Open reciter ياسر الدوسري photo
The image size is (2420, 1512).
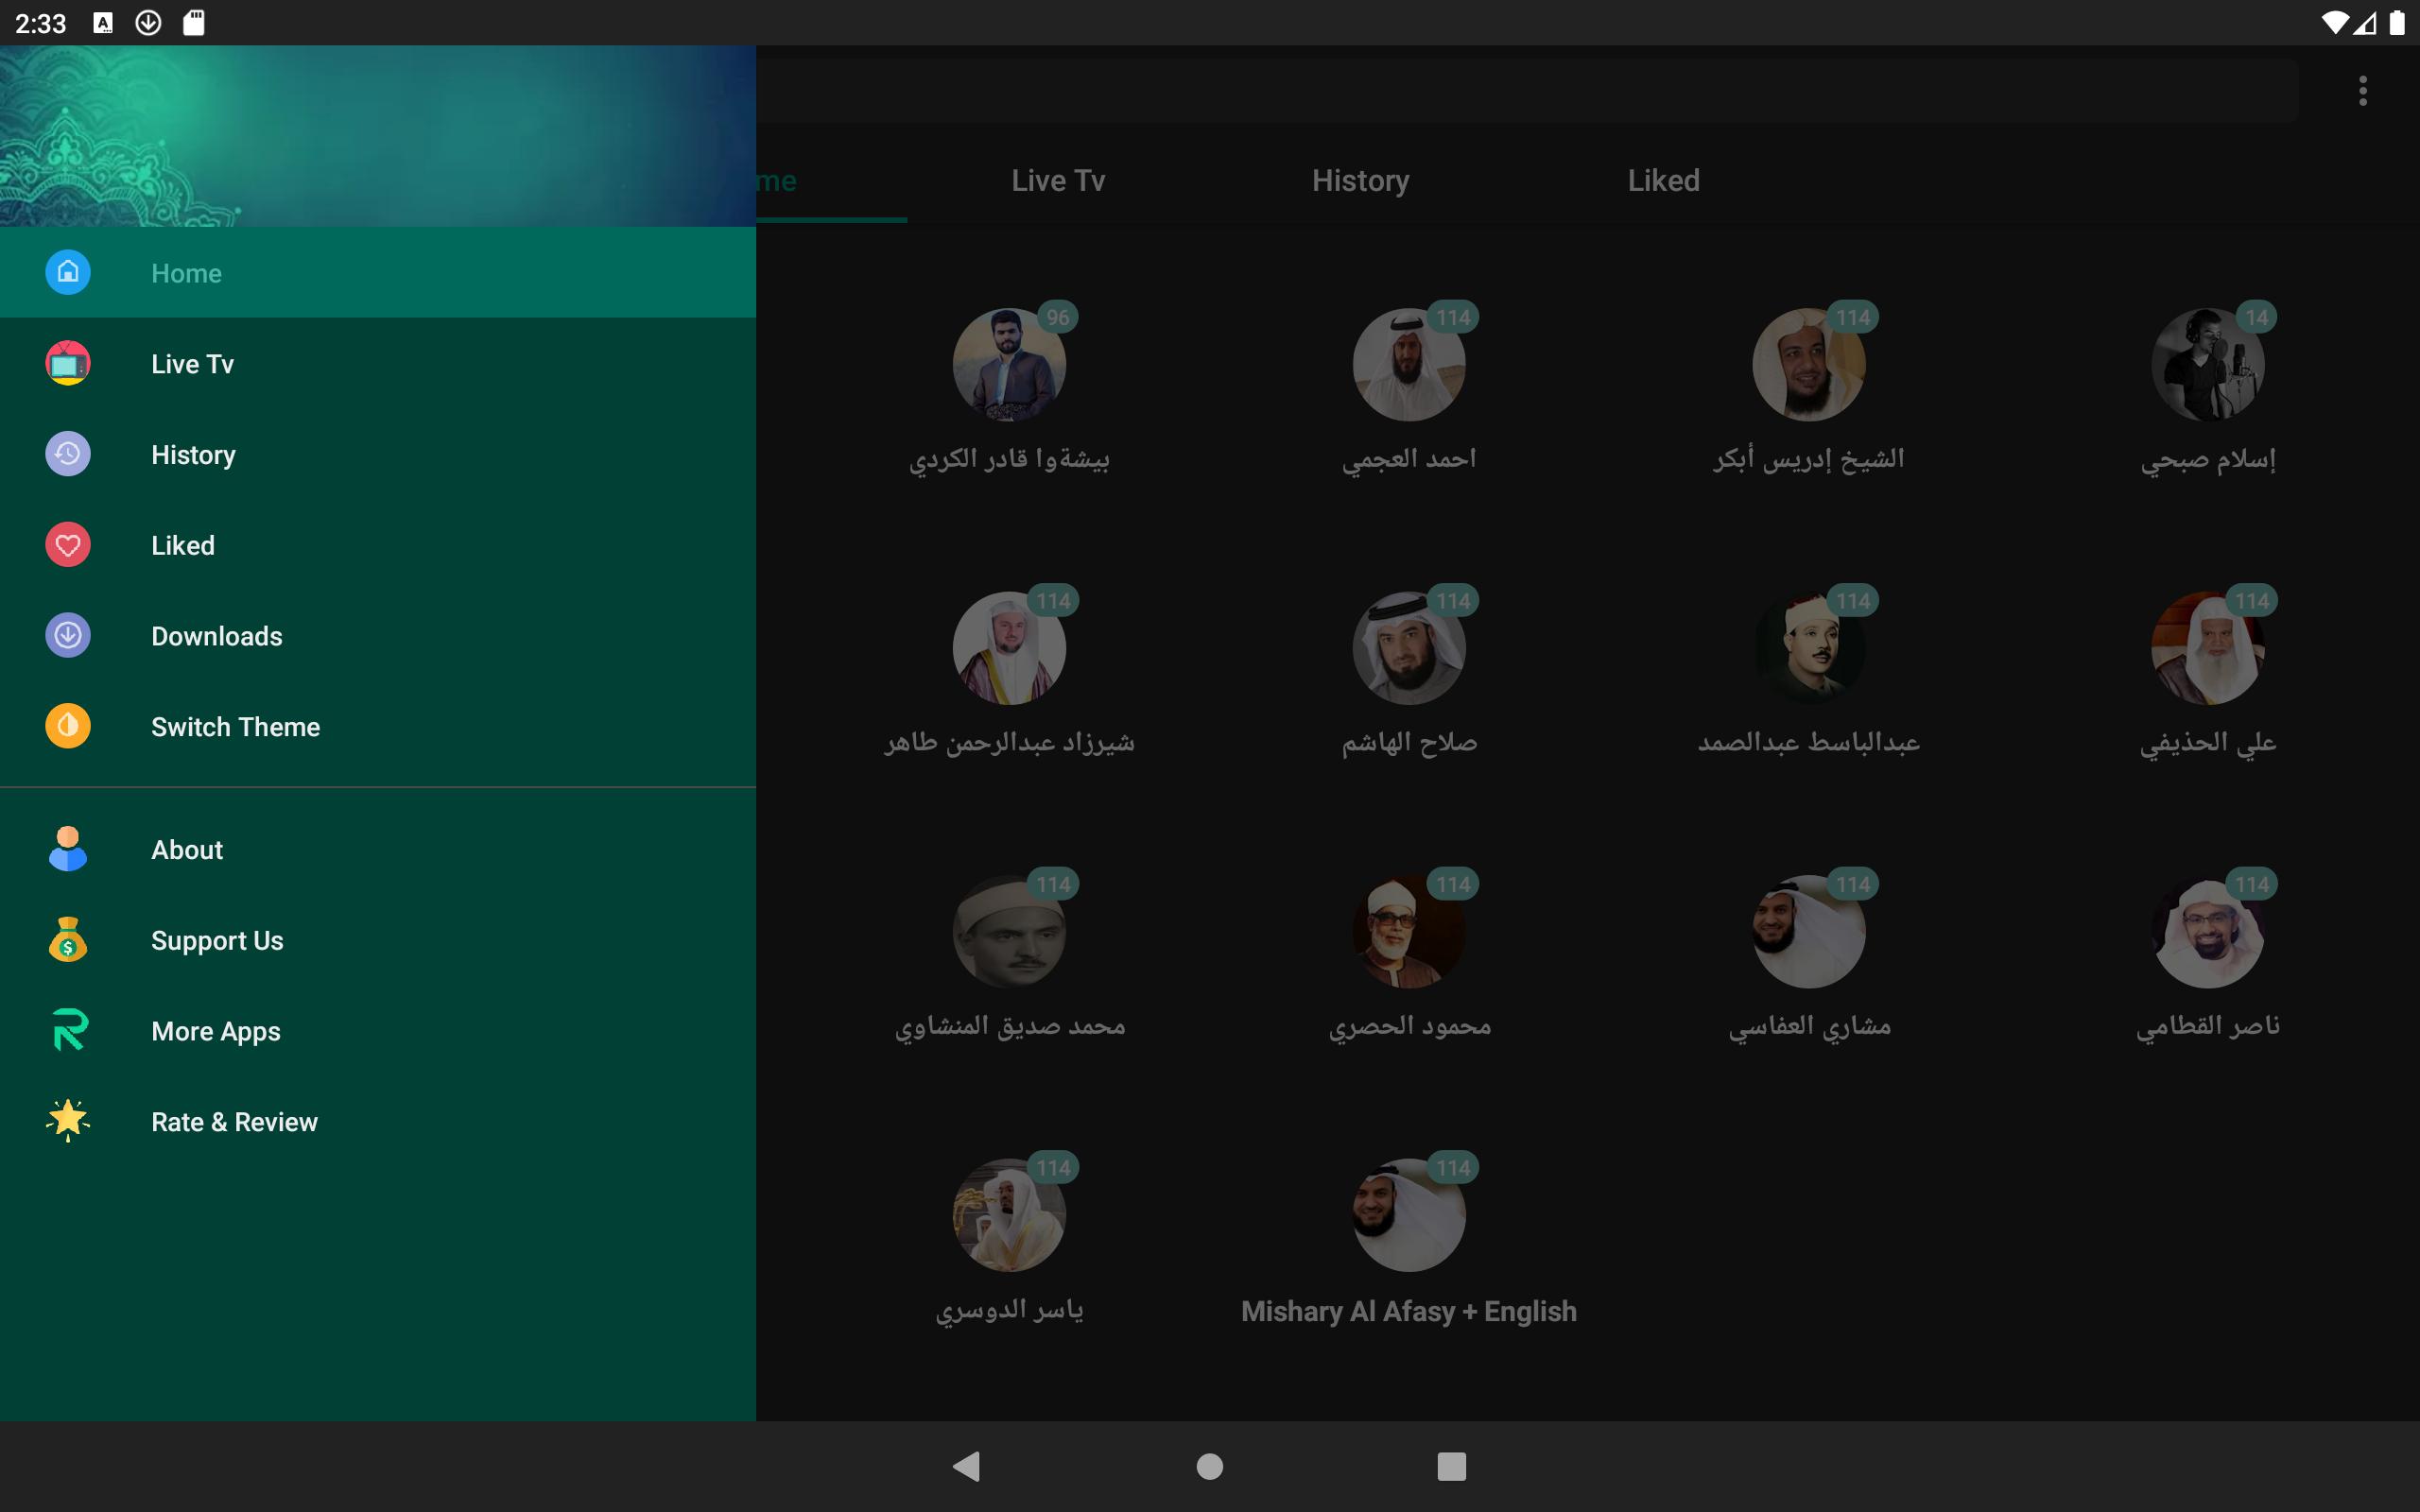(x=1009, y=1215)
